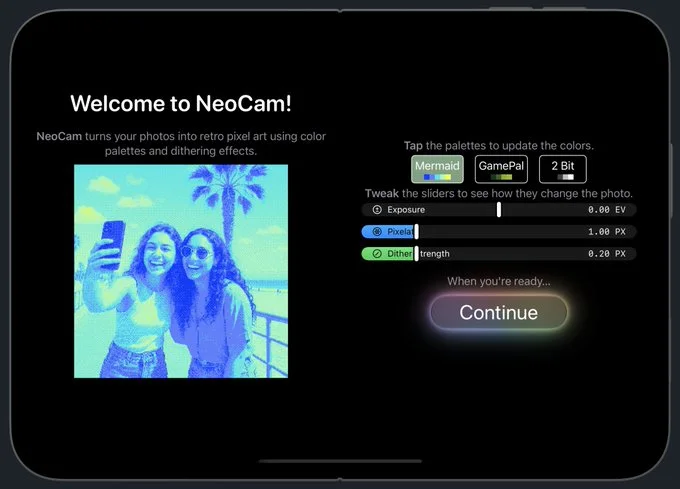Screen dimensions: 680x489
Task: Click the Exposure slider handle
Action: pyautogui.click(x=499, y=210)
